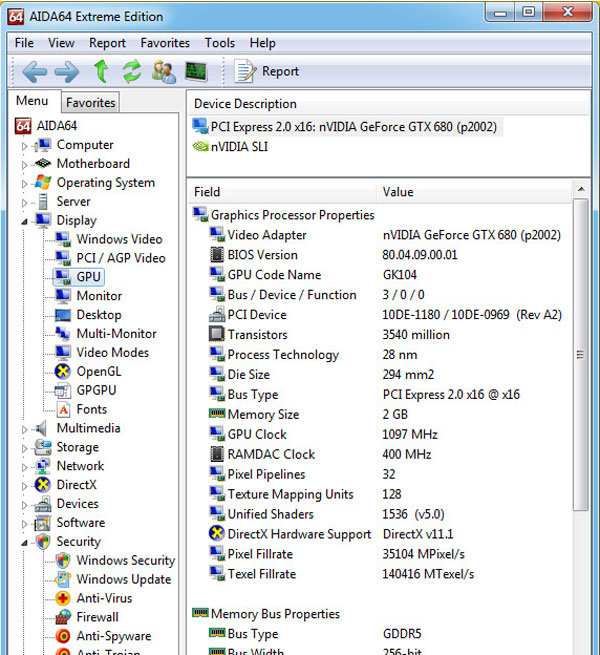Click the GPU Code Name value GK104
Viewport: 600px width, 655px height.
pos(400,275)
